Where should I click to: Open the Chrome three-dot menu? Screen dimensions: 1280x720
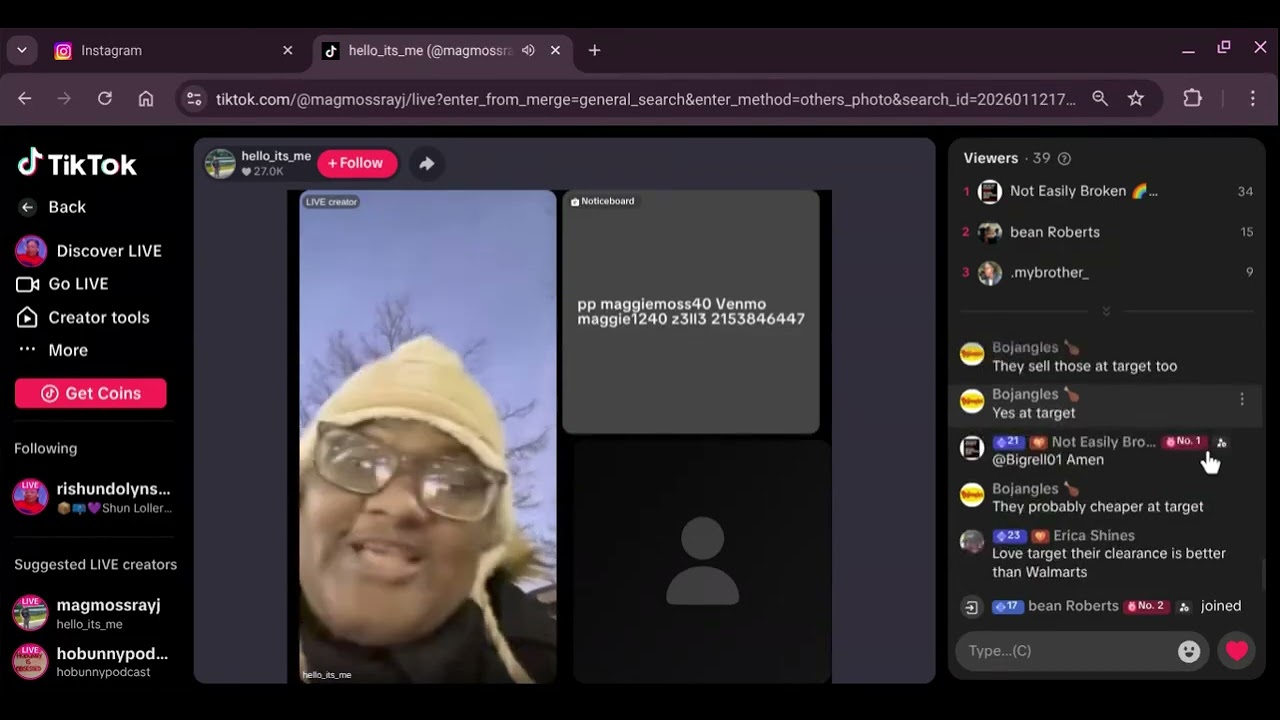coord(1253,98)
